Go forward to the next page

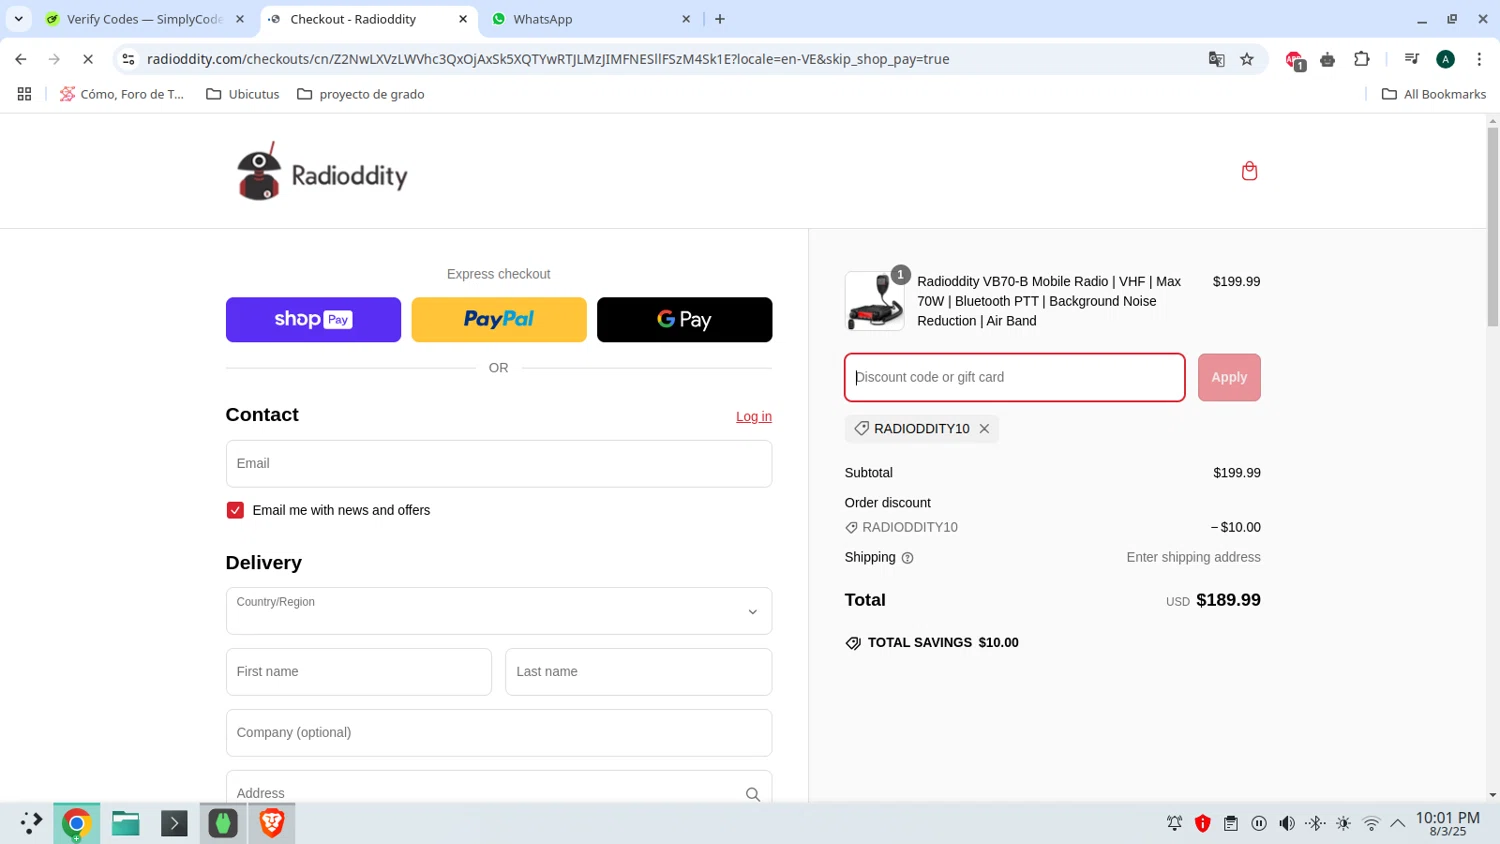pos(54,59)
